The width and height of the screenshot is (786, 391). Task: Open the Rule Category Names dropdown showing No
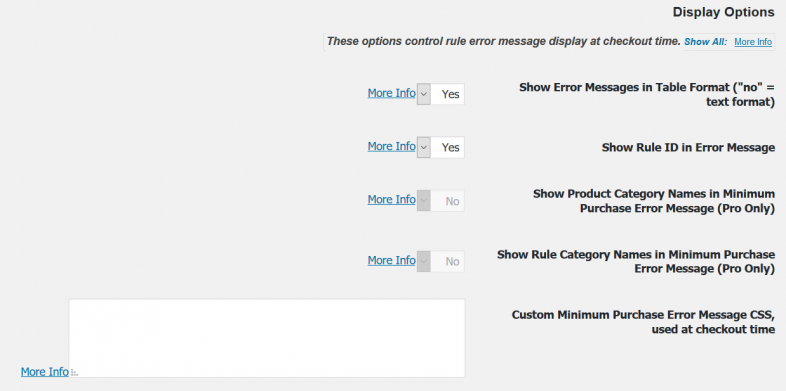[441, 262]
